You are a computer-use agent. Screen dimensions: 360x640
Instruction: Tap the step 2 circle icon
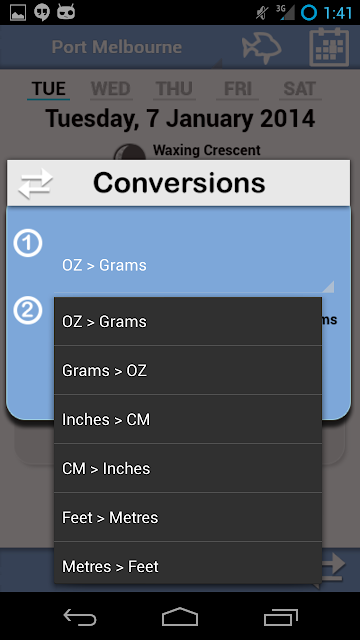28,311
